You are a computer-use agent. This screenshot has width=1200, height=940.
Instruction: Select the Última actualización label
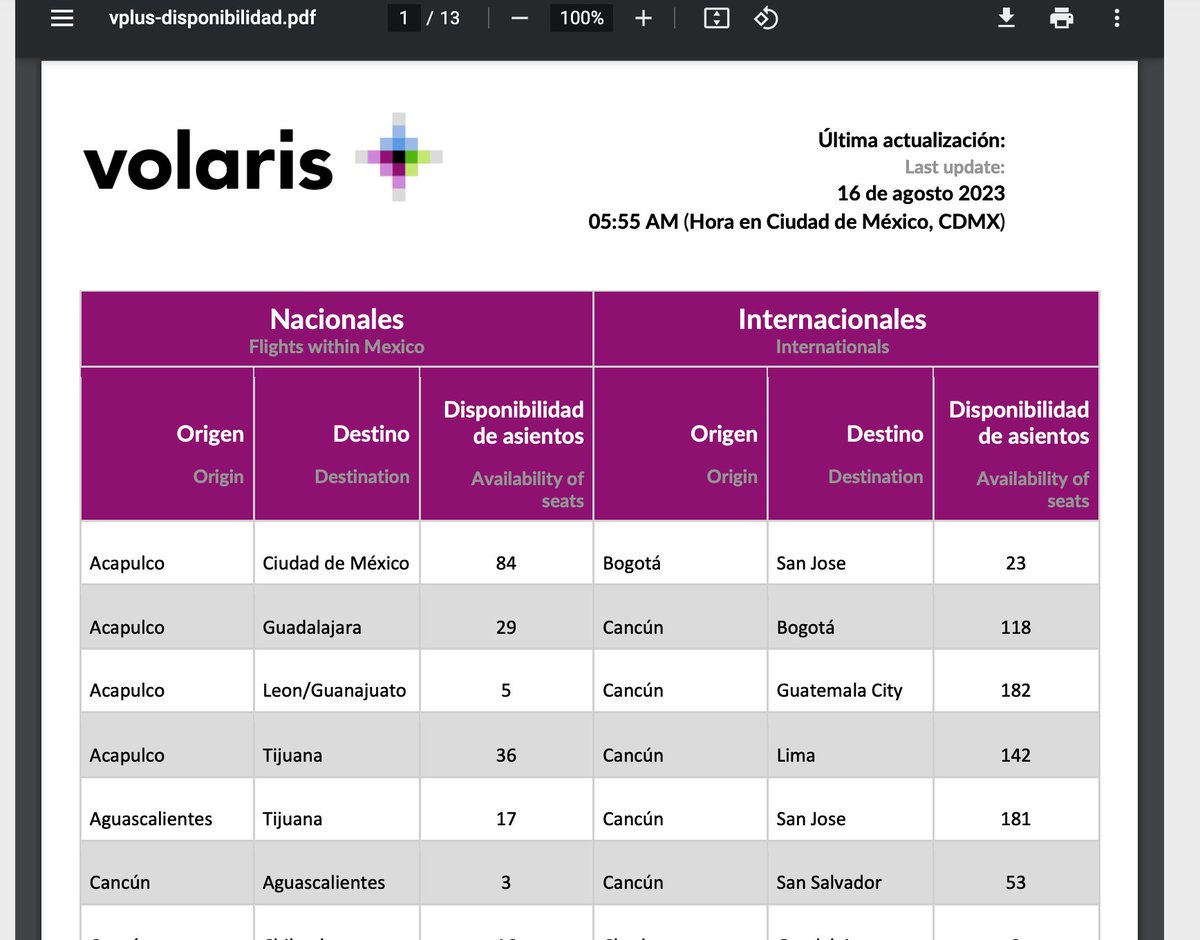(x=912, y=140)
